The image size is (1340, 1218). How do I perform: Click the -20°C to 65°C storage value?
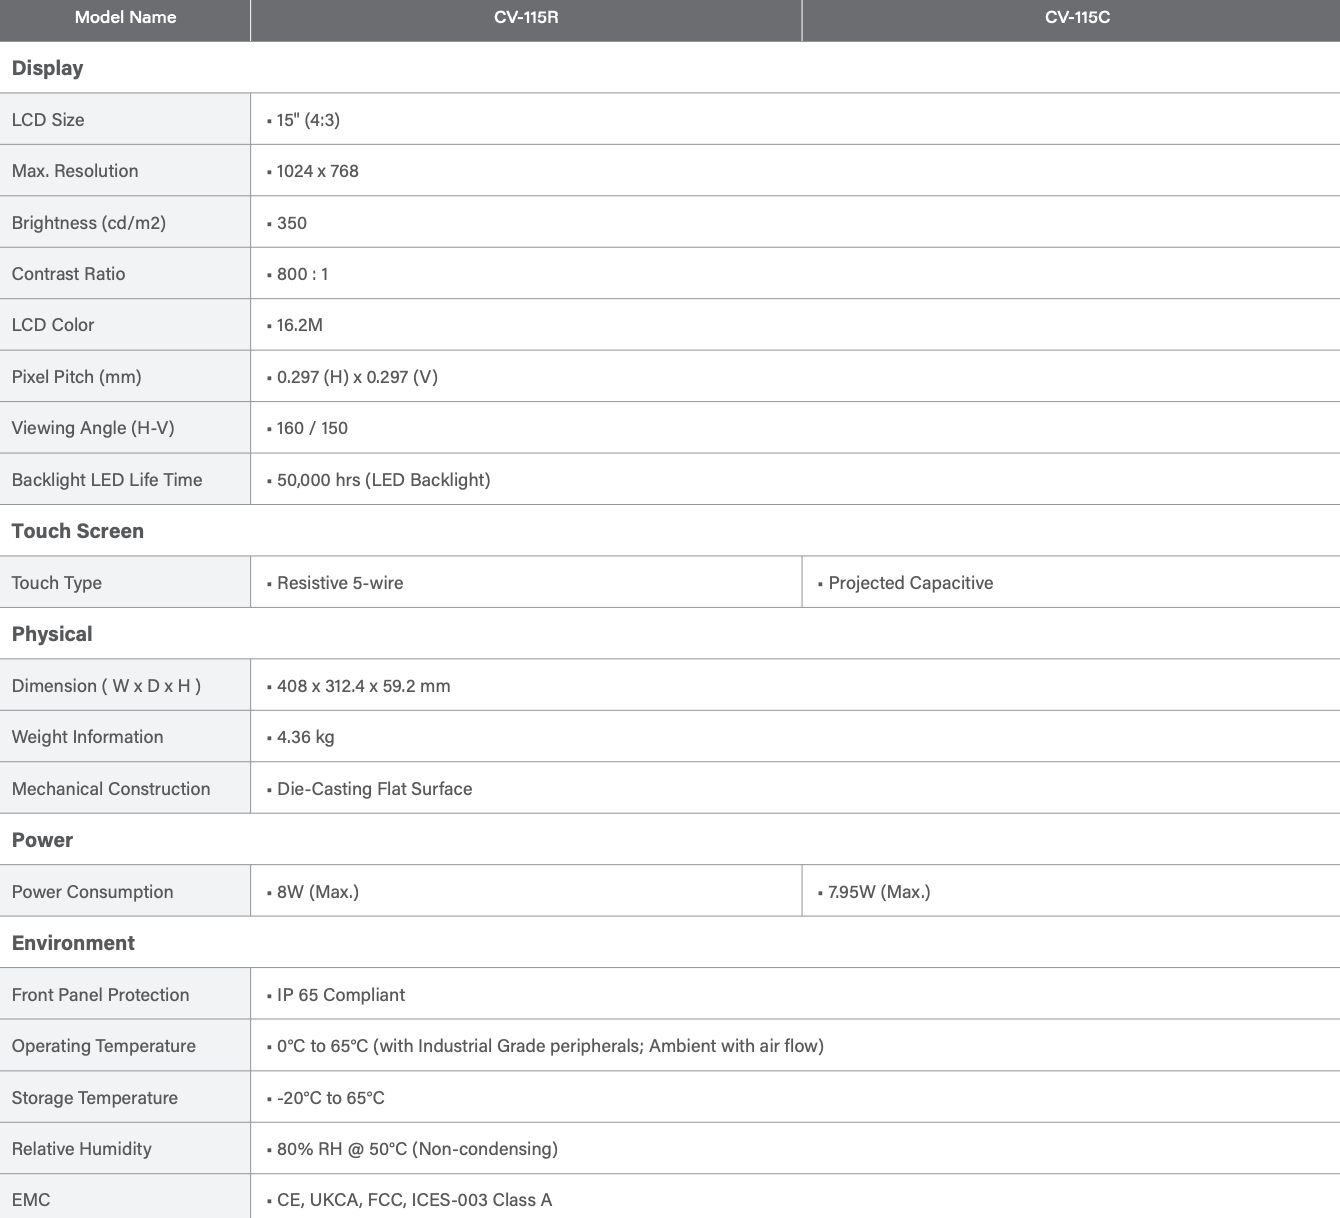click(x=331, y=1098)
